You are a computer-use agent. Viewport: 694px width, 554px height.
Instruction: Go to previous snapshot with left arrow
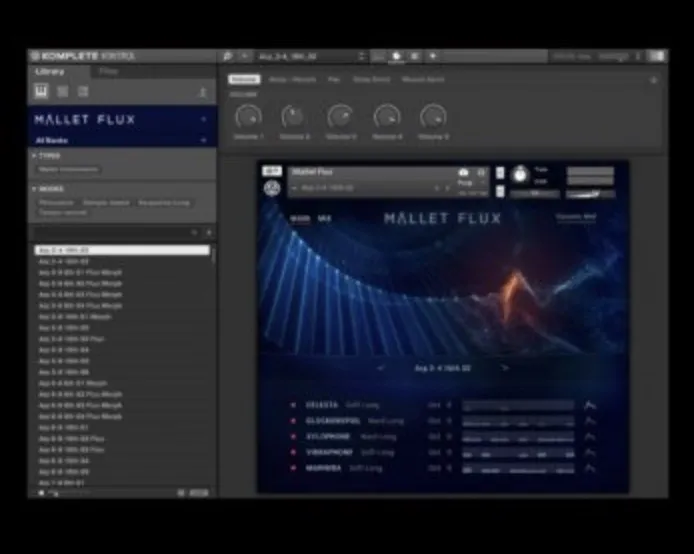(380, 368)
